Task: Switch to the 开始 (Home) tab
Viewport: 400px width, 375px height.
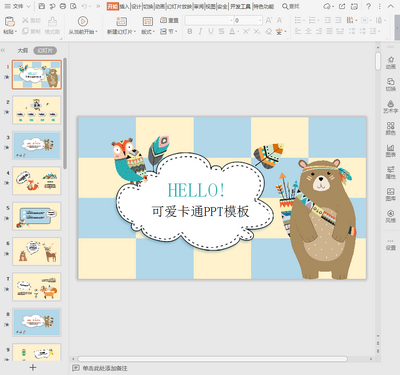Action: click(x=113, y=6)
